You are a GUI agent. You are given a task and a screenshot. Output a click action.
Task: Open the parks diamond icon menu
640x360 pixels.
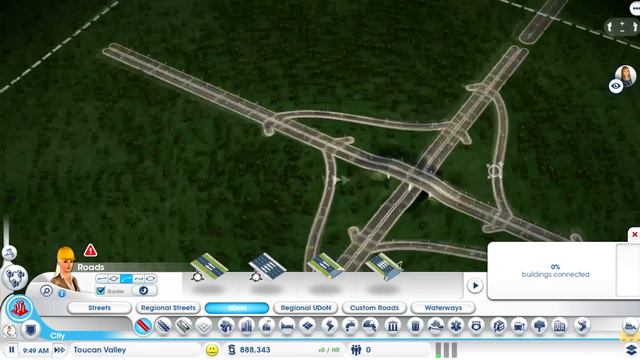pos(308,326)
